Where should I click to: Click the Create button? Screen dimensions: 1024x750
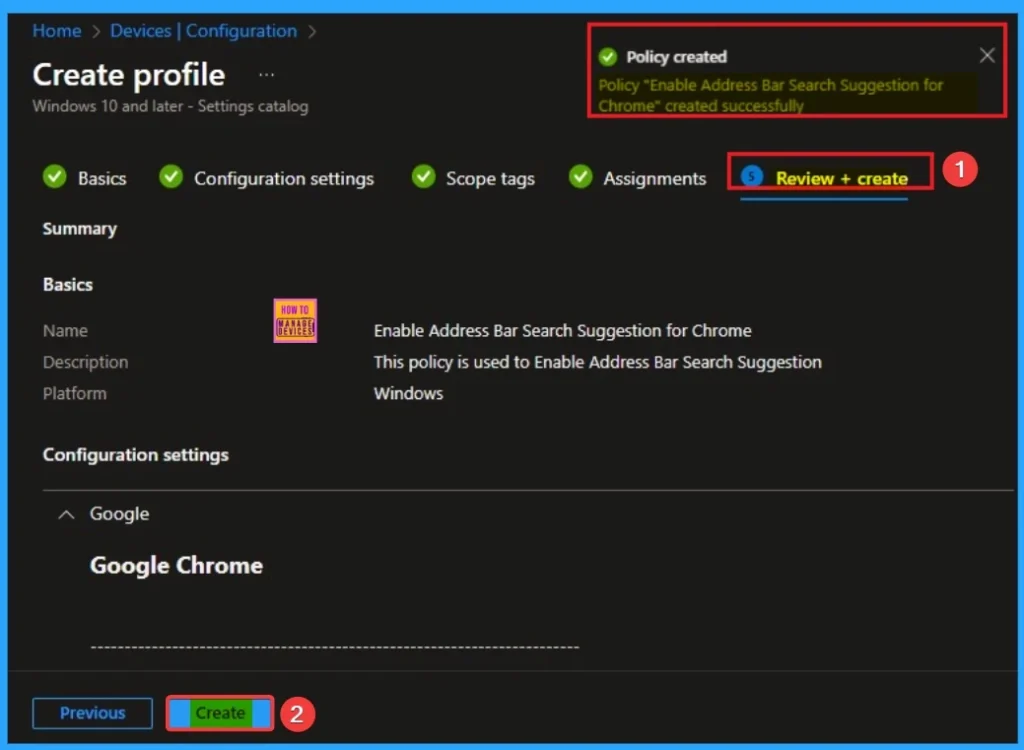pyautogui.click(x=220, y=713)
